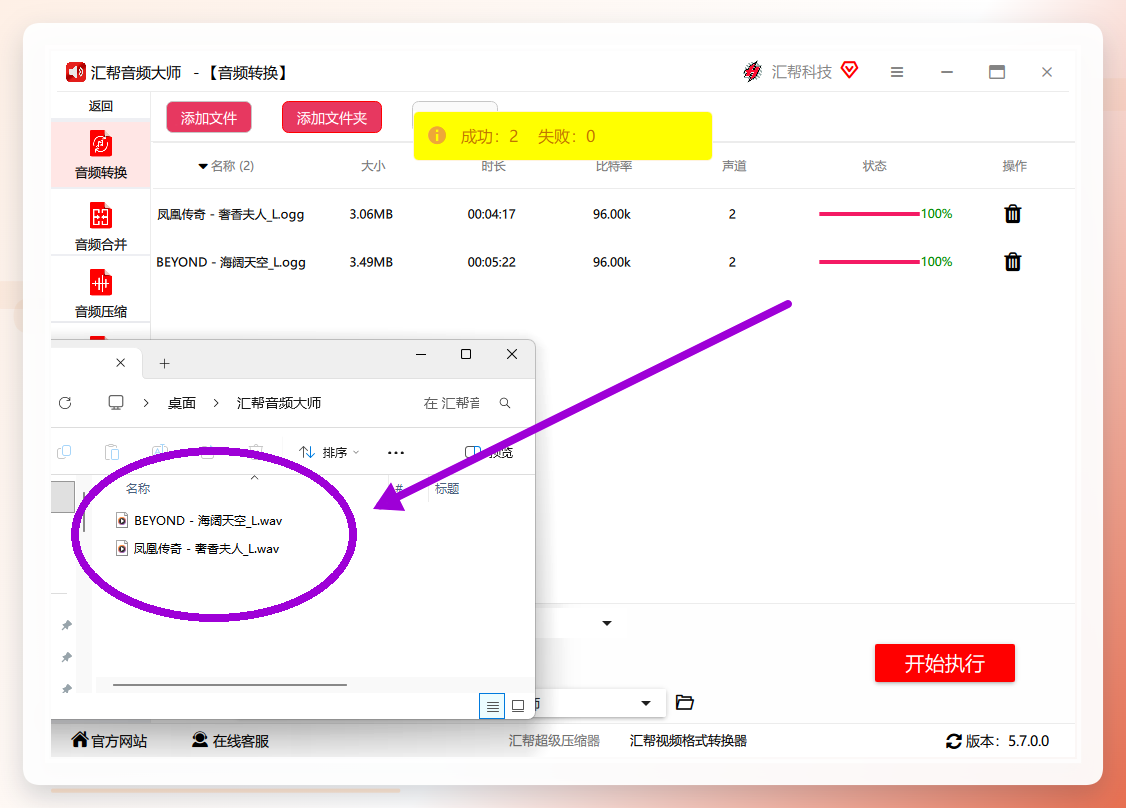Screen dimensions: 1126x808
Task: Click the 开始执行 button
Action: (x=944, y=663)
